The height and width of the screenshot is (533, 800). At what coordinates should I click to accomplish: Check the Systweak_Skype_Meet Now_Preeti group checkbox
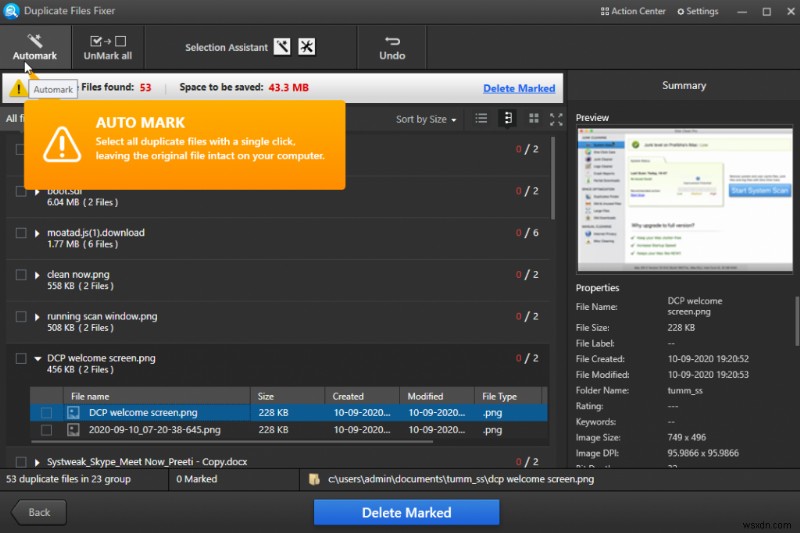[21, 462]
